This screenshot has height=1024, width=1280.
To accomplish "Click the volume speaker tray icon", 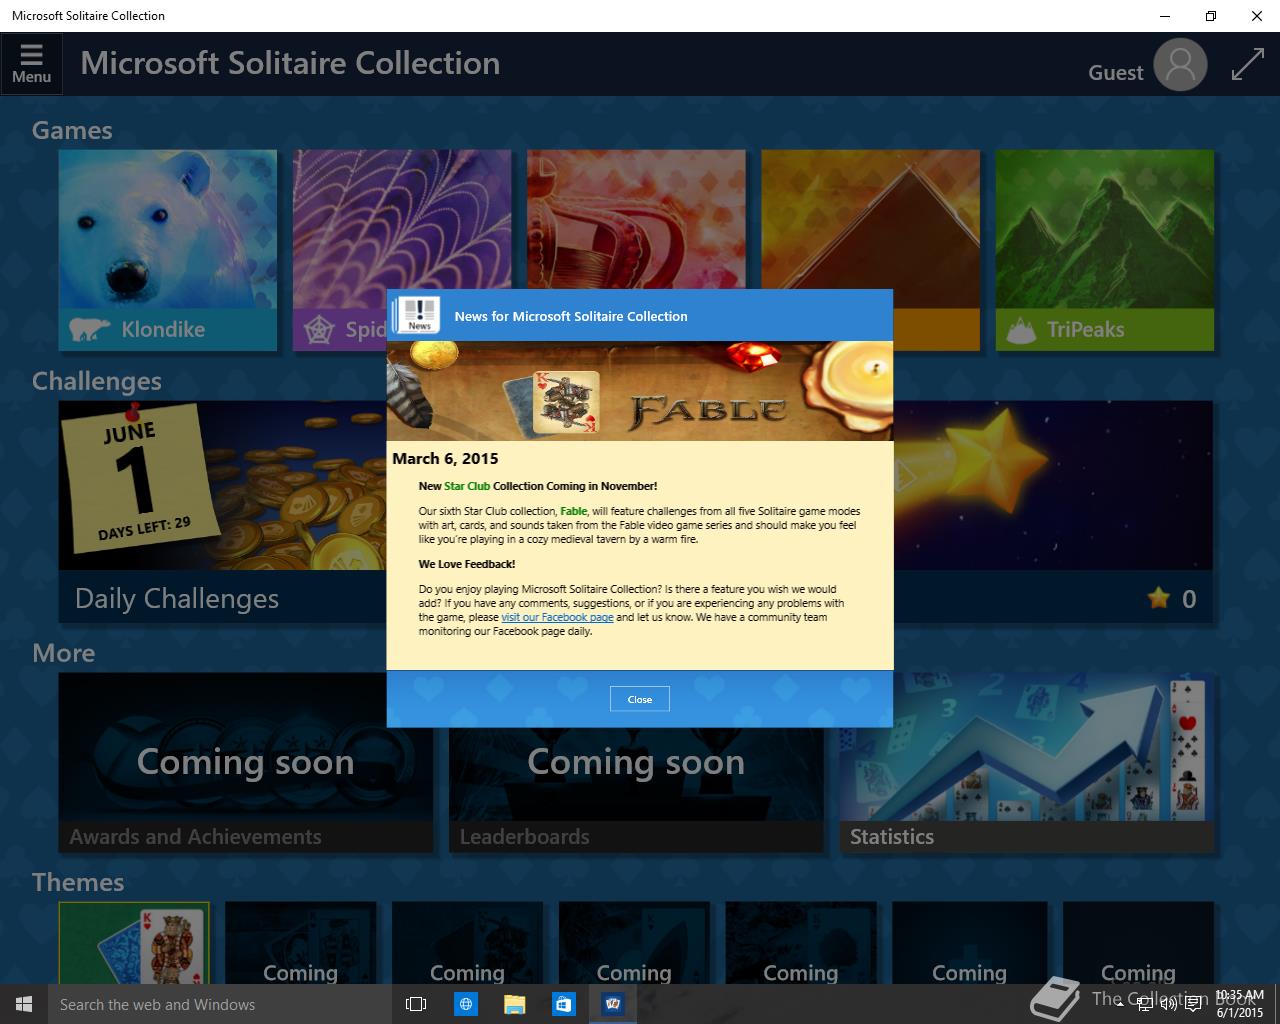I will click(x=1167, y=1004).
